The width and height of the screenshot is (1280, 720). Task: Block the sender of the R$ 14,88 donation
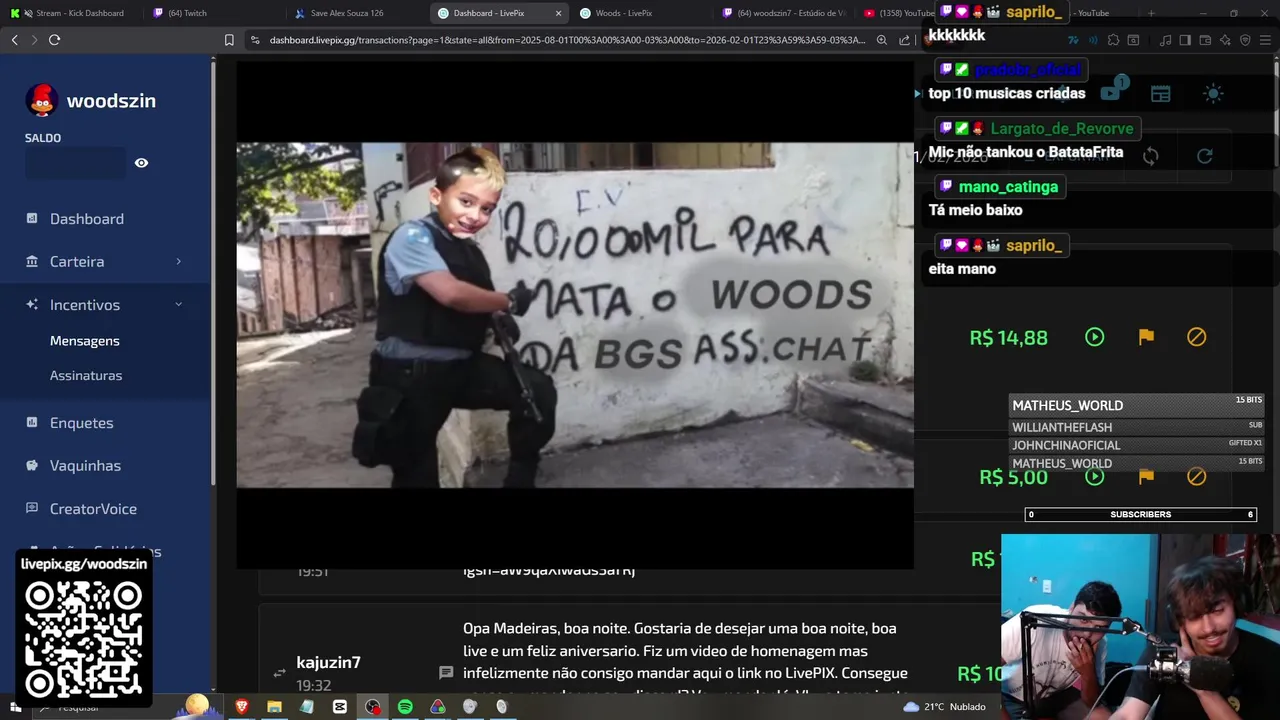pyautogui.click(x=1197, y=337)
